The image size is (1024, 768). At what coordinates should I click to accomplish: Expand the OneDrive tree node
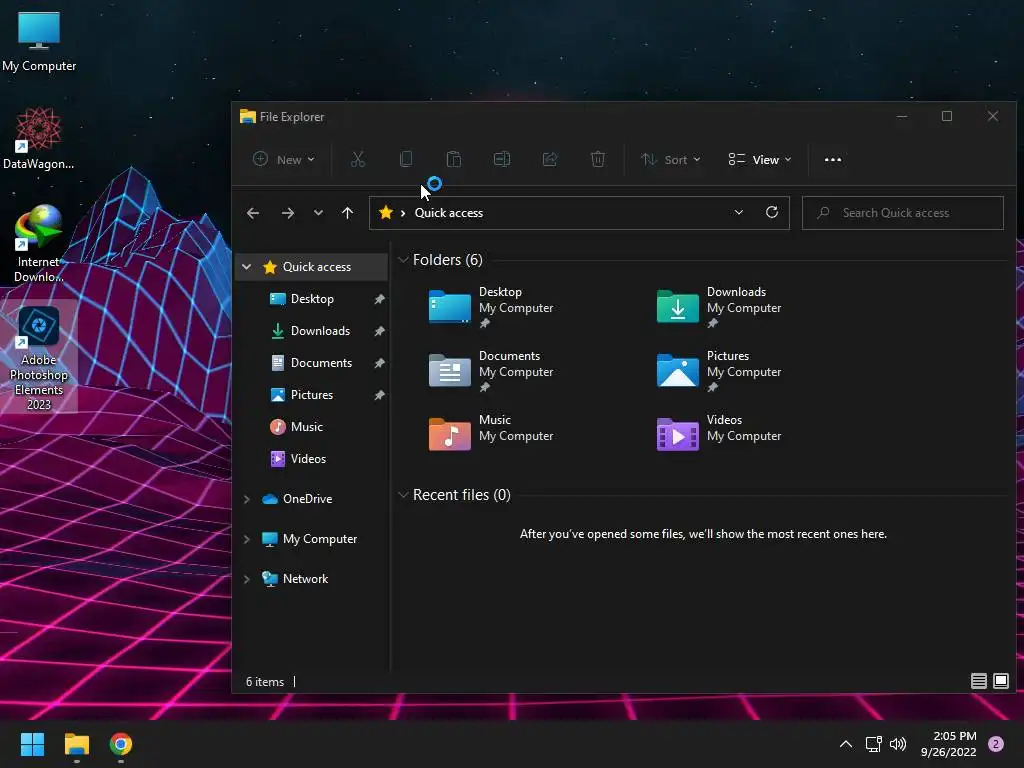[x=247, y=499]
